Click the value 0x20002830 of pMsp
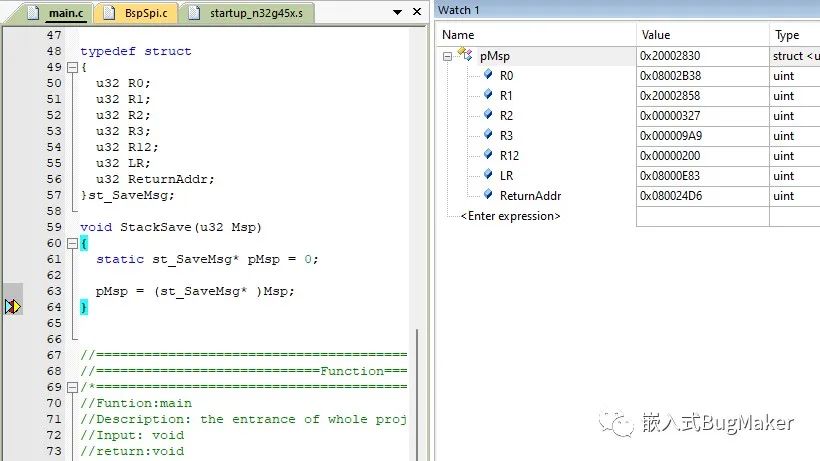820x461 pixels. (670, 56)
